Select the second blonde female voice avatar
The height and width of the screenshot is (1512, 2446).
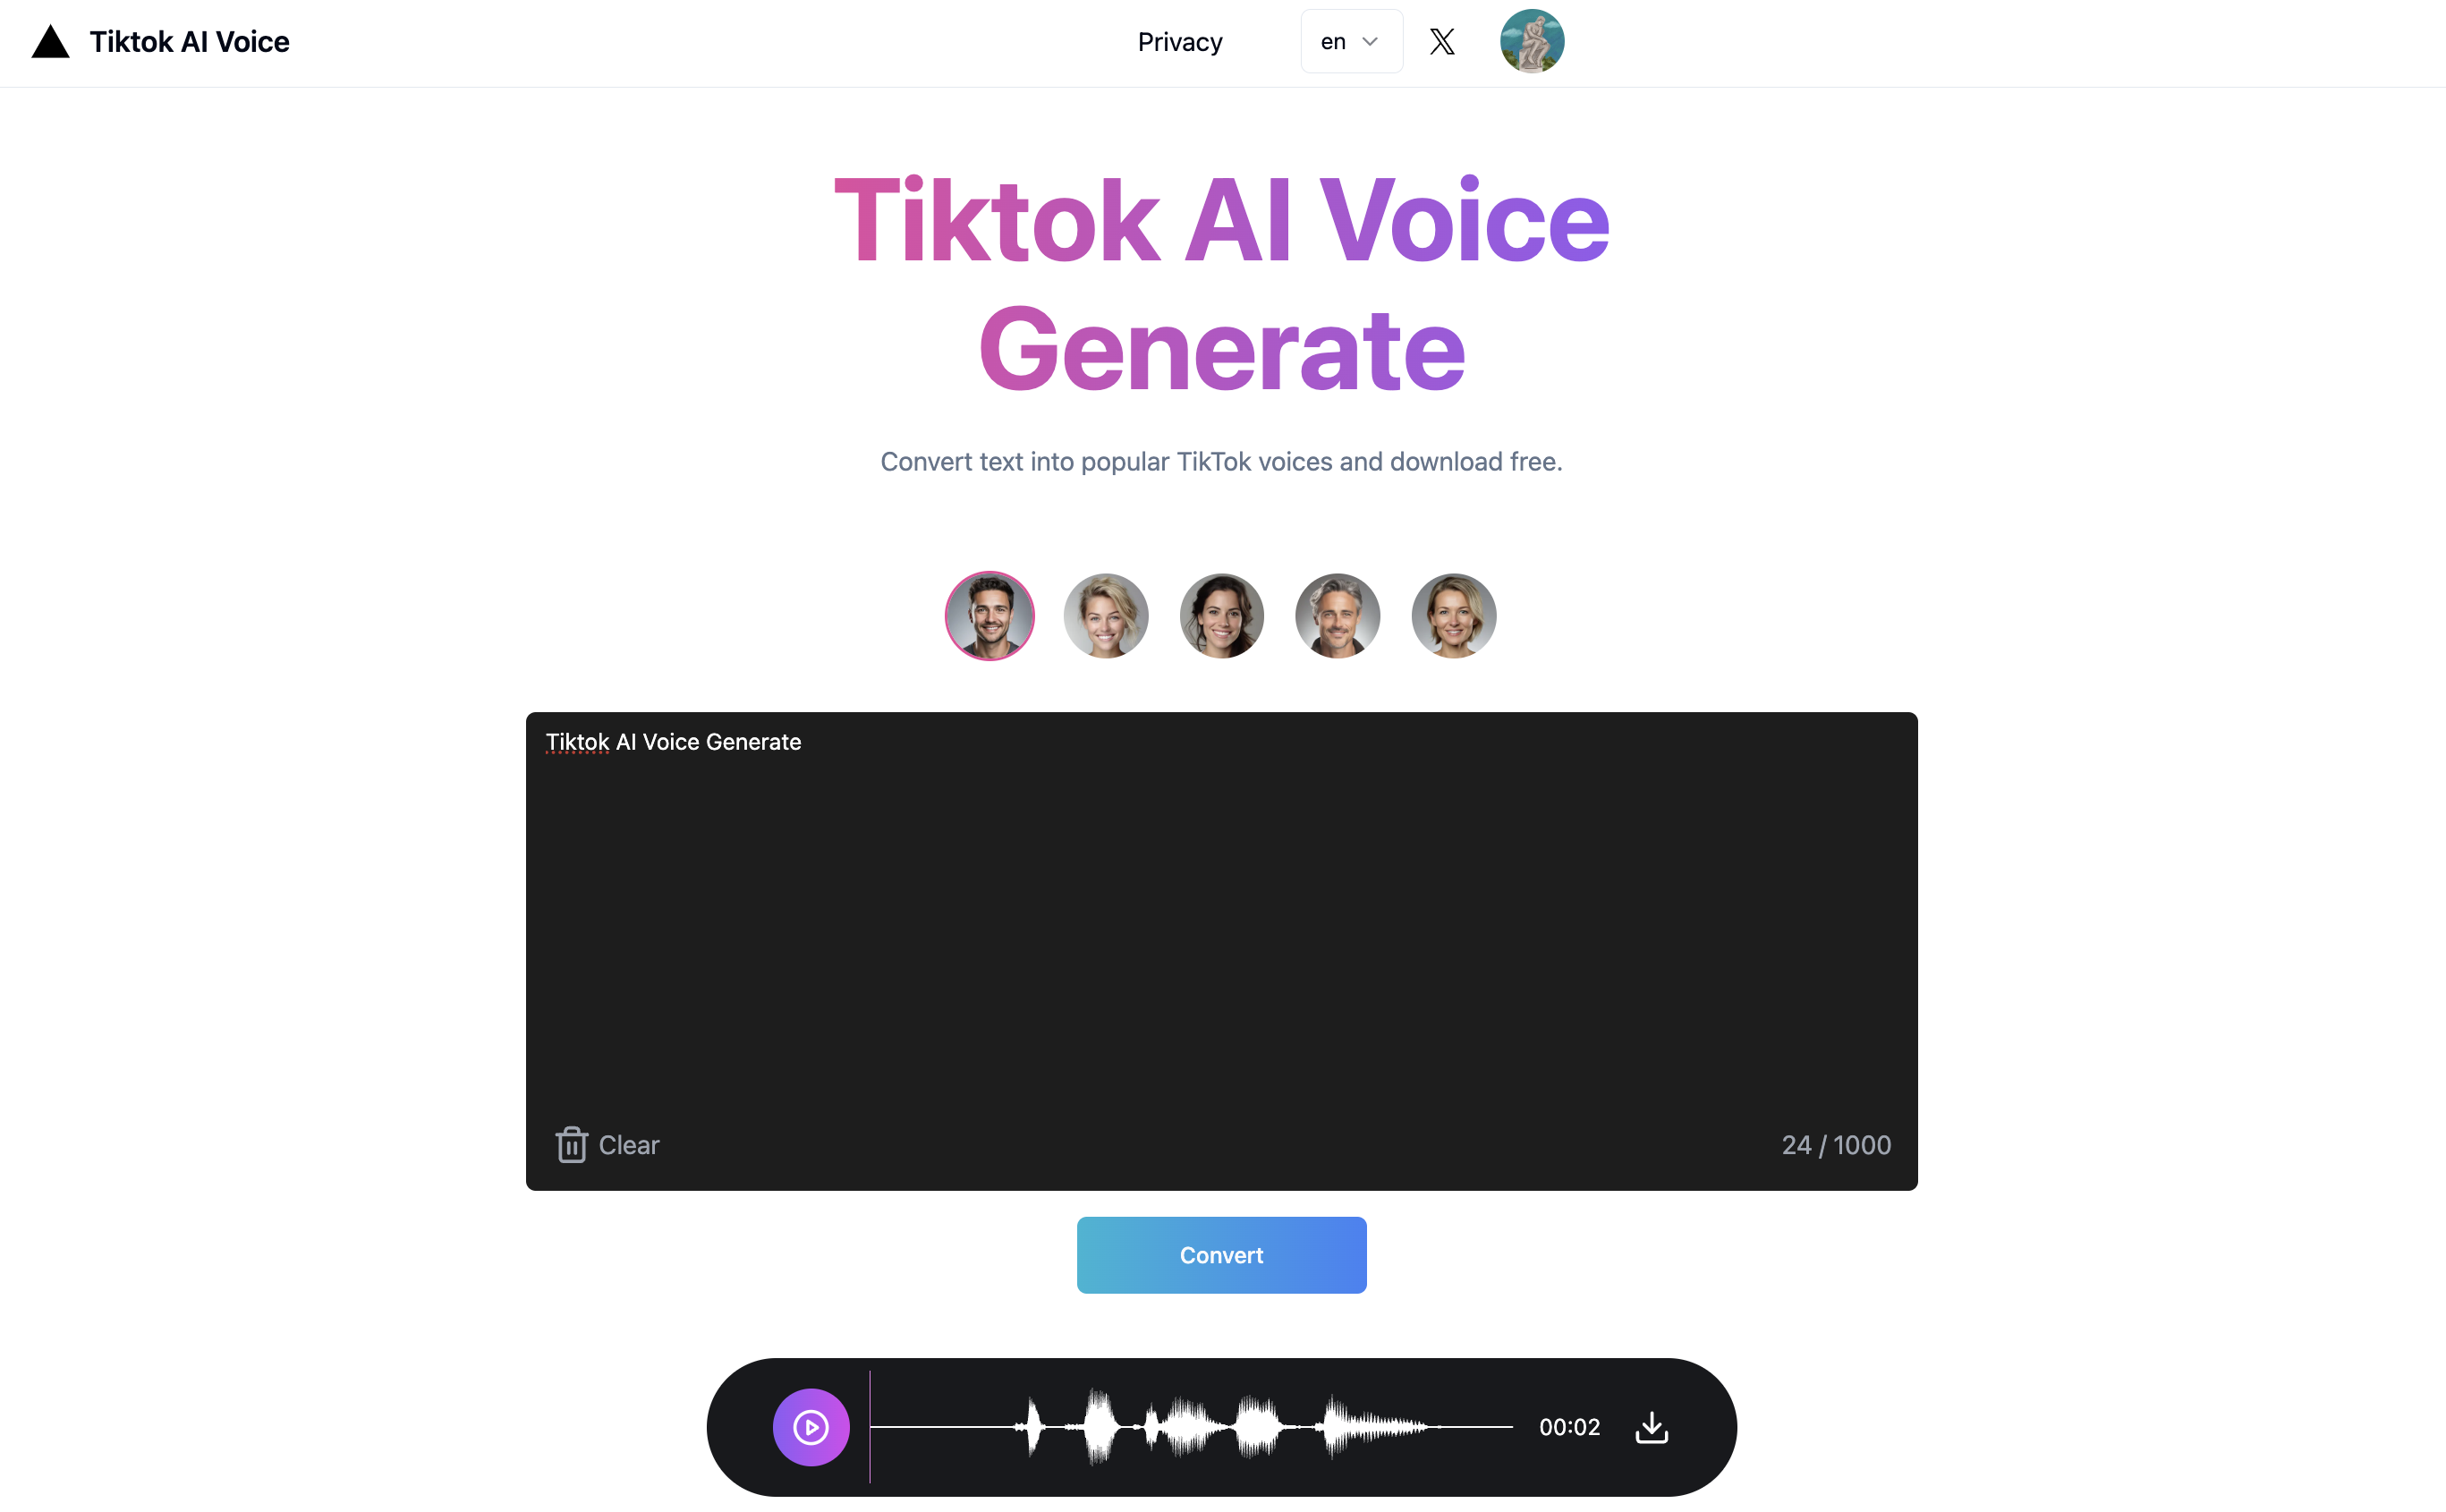pyautogui.click(x=1452, y=616)
